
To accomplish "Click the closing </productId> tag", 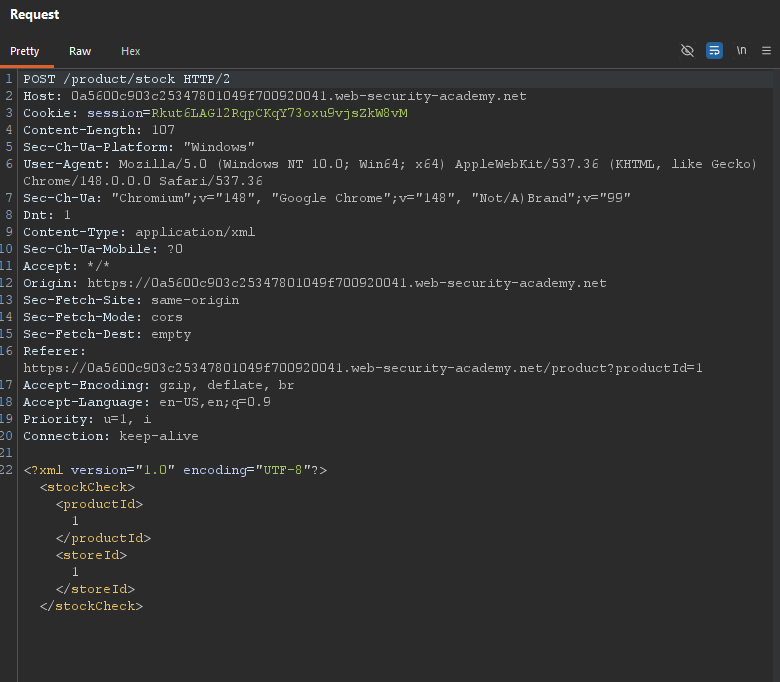I will (x=103, y=538).
